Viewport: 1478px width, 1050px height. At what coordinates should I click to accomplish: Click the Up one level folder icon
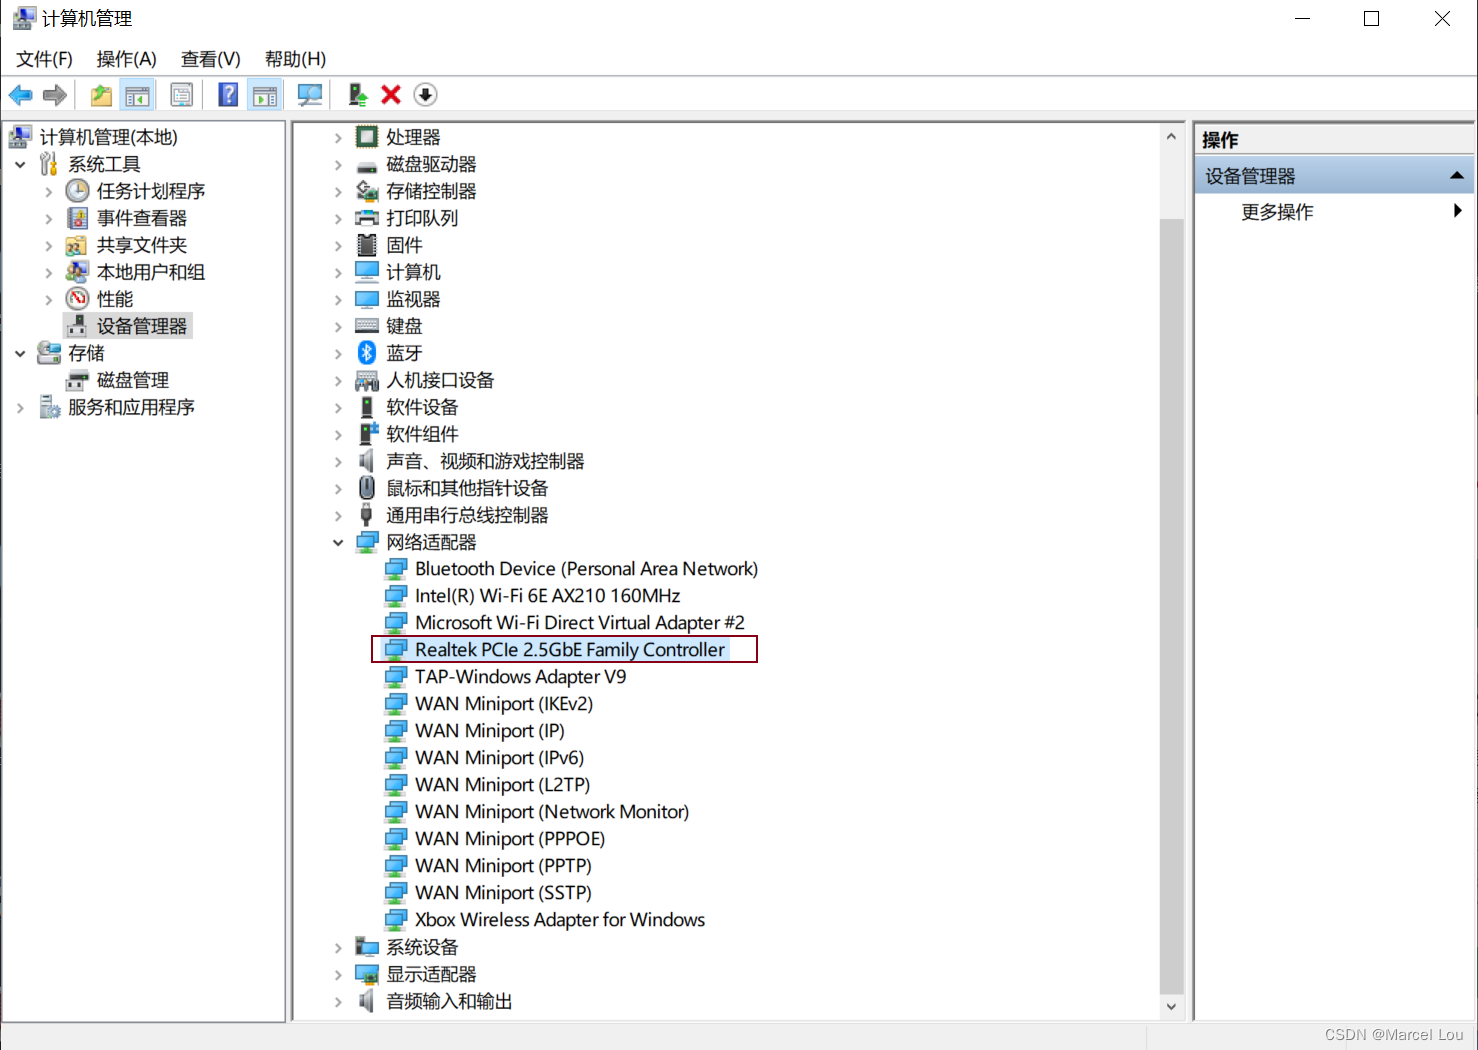[x=101, y=95]
